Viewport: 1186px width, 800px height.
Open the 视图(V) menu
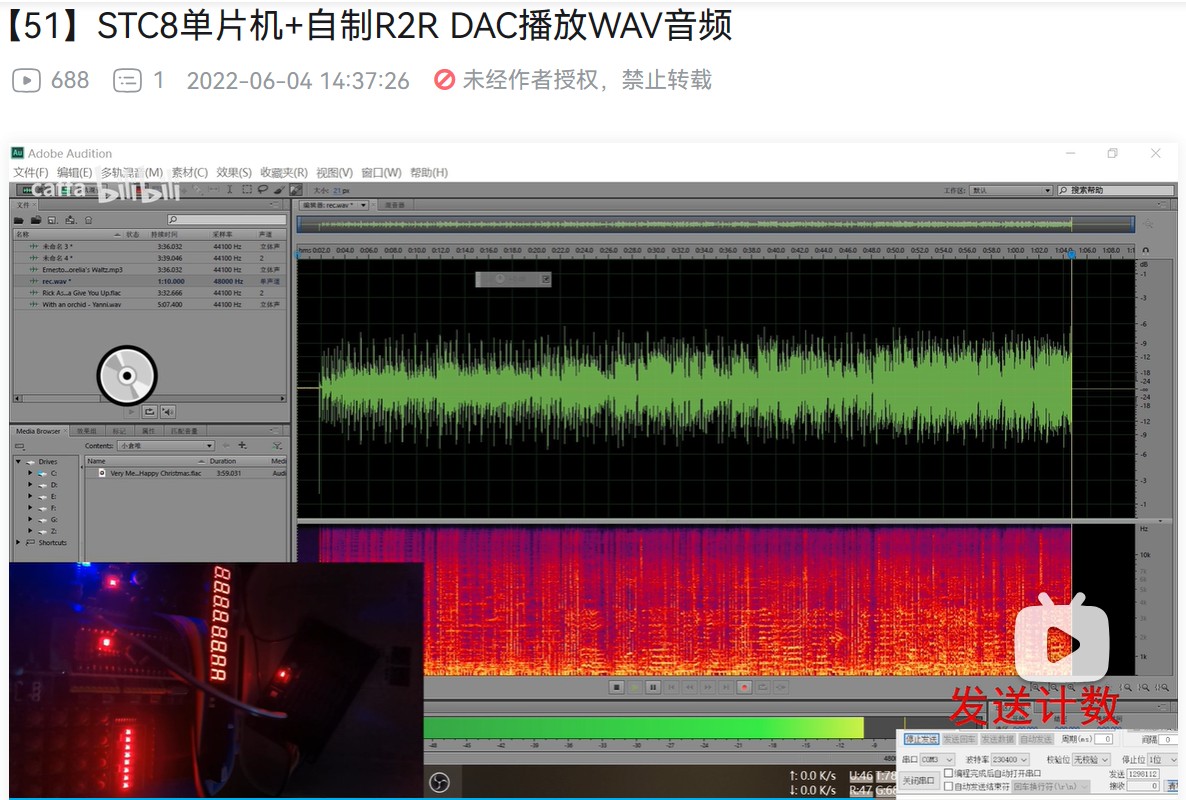click(x=334, y=172)
